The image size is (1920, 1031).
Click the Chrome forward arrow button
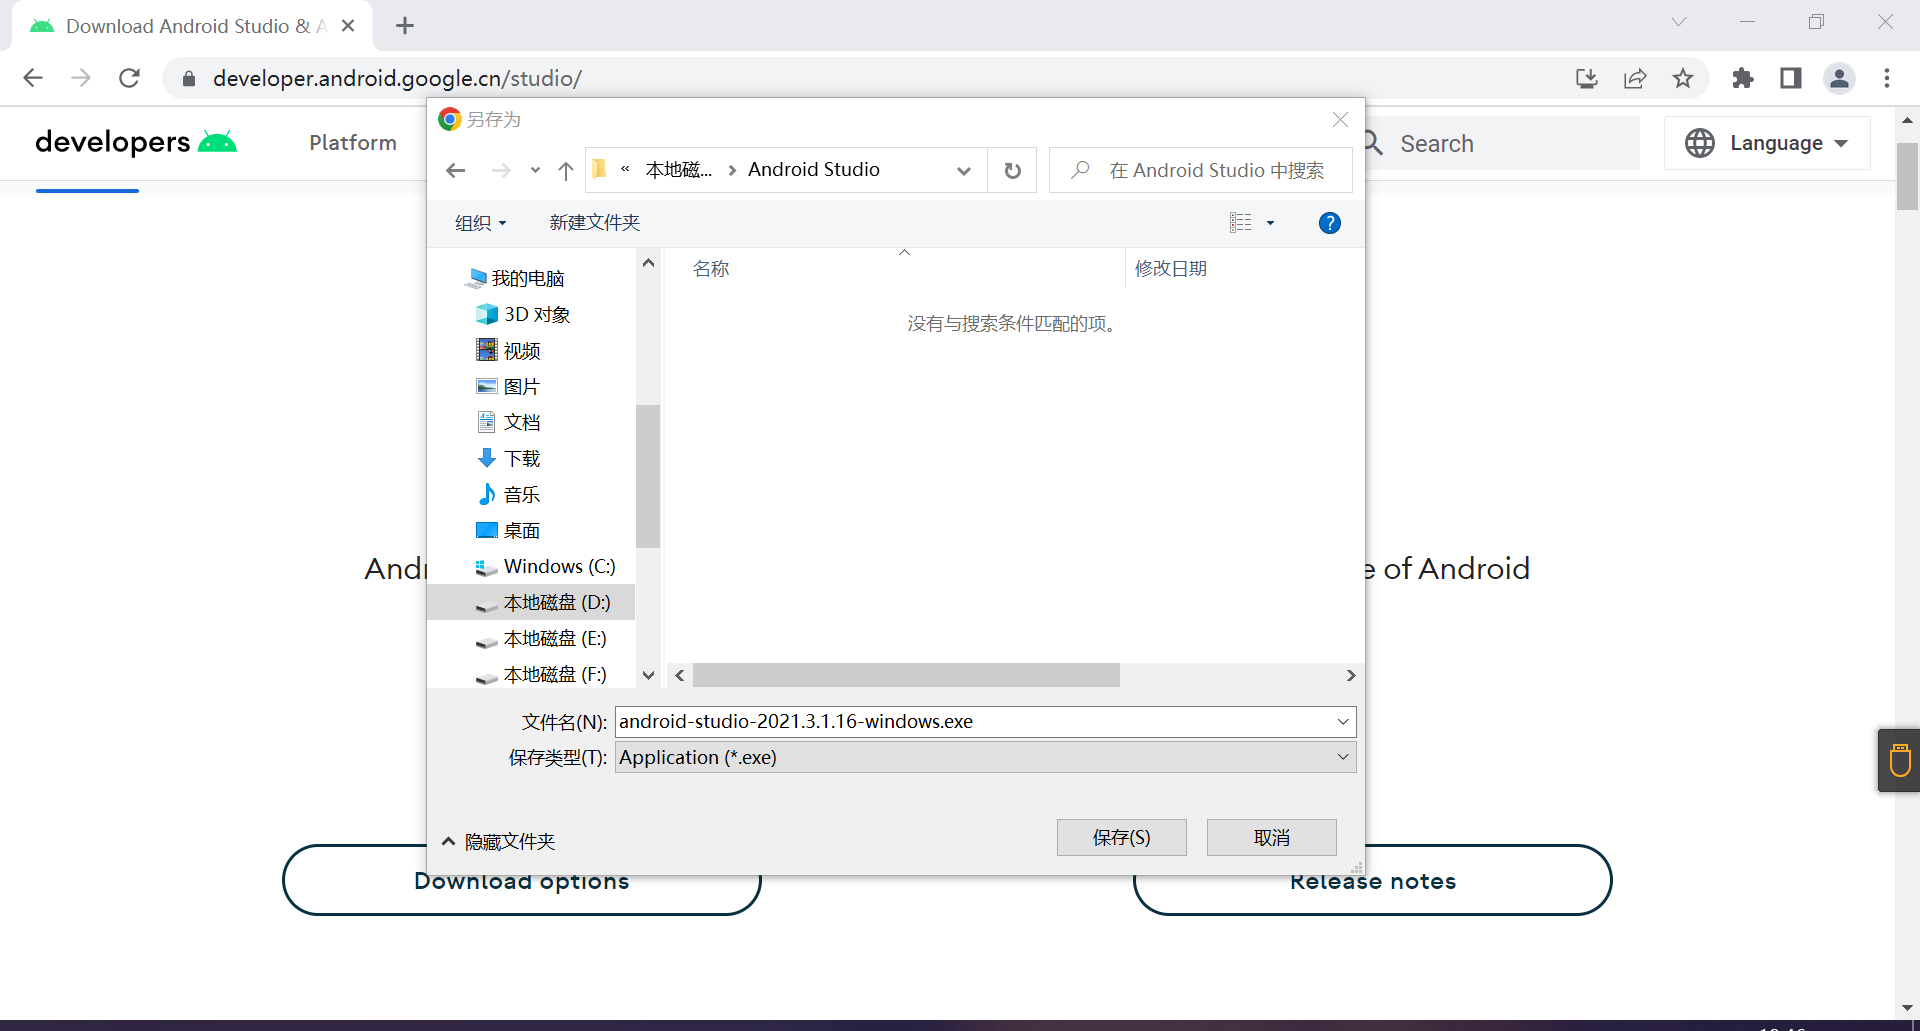(81, 78)
